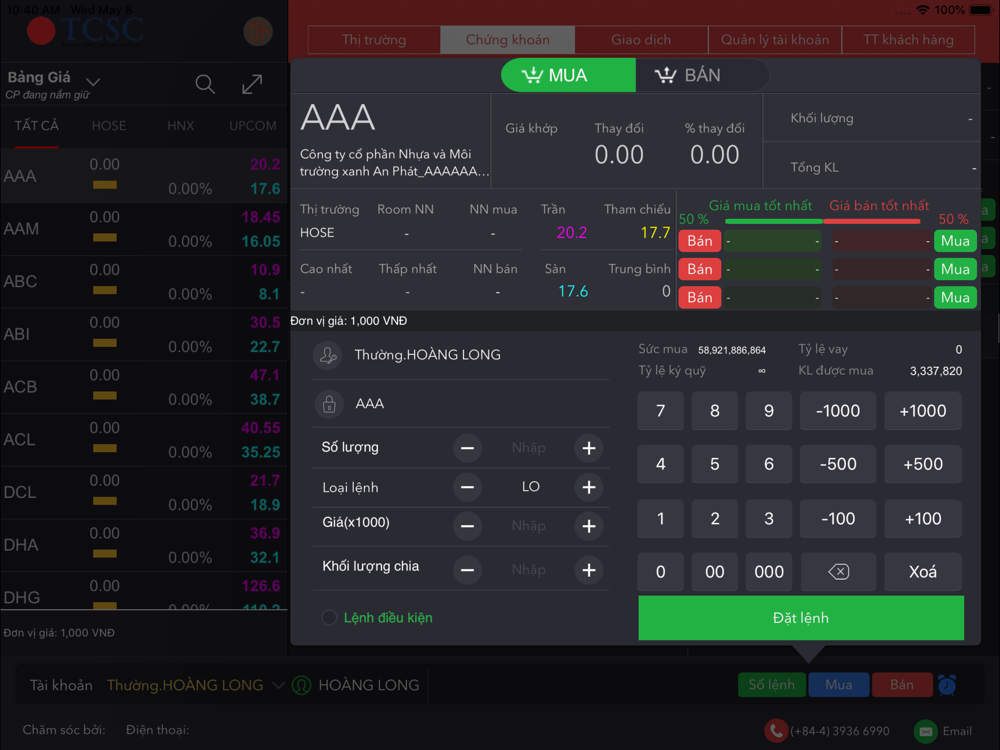Open the Tài khoản Thường.HOÀNG LONG dropdown

click(x=195, y=685)
